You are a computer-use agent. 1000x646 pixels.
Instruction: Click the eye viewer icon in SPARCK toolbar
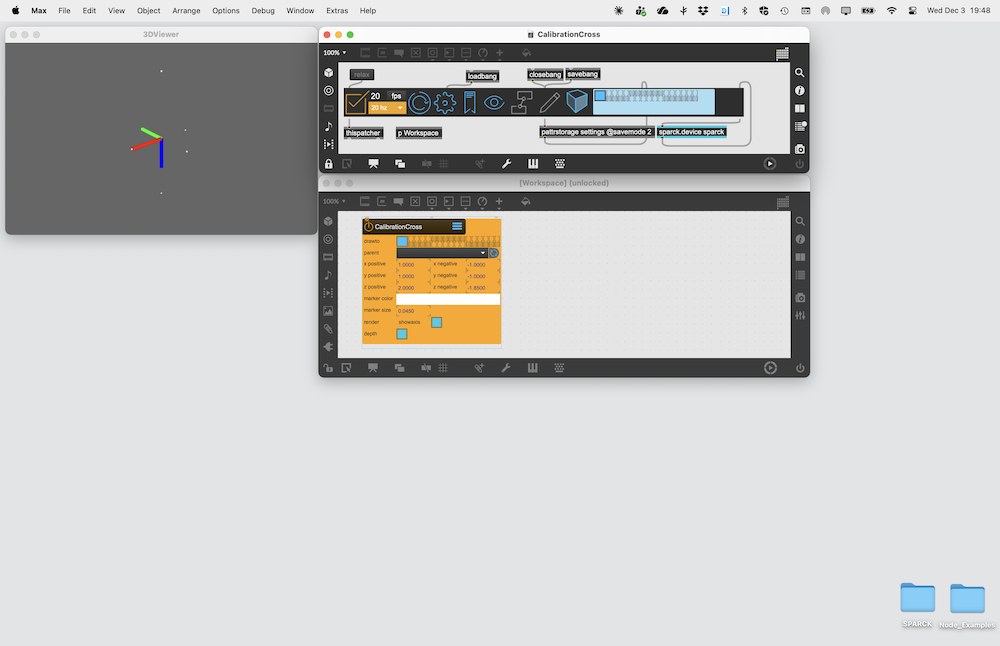[x=494, y=102]
